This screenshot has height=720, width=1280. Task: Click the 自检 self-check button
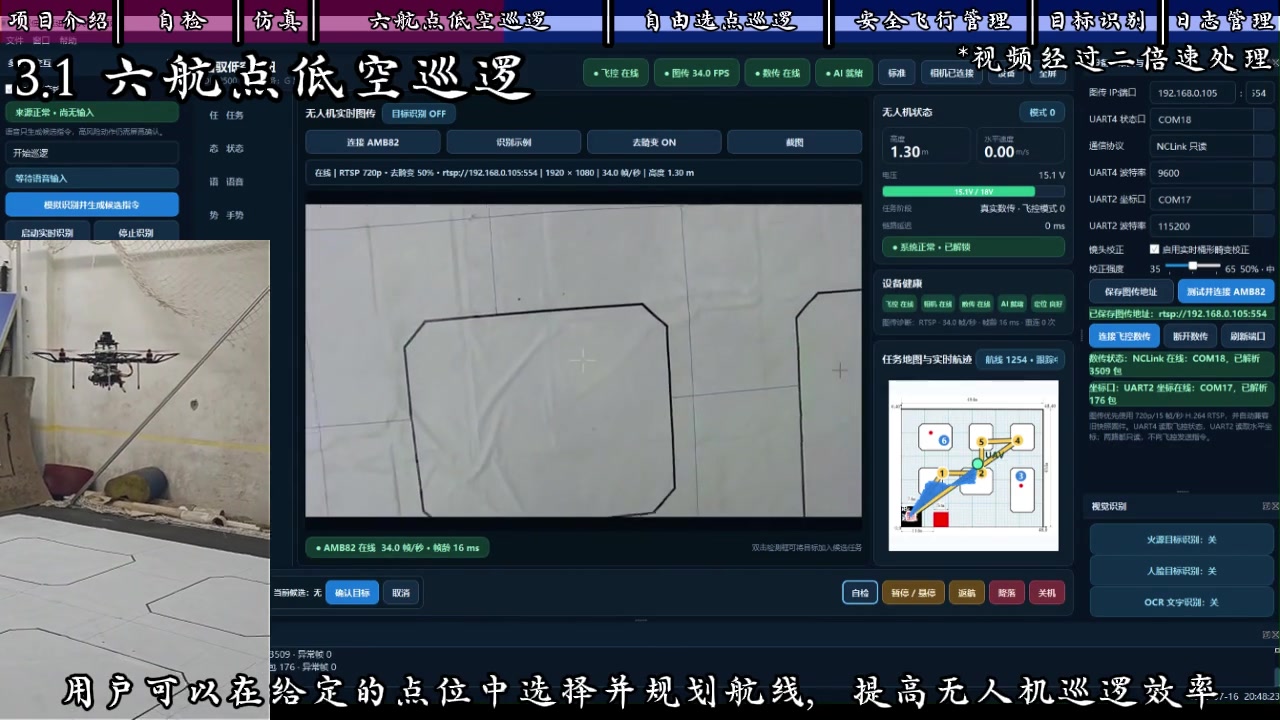click(860, 593)
